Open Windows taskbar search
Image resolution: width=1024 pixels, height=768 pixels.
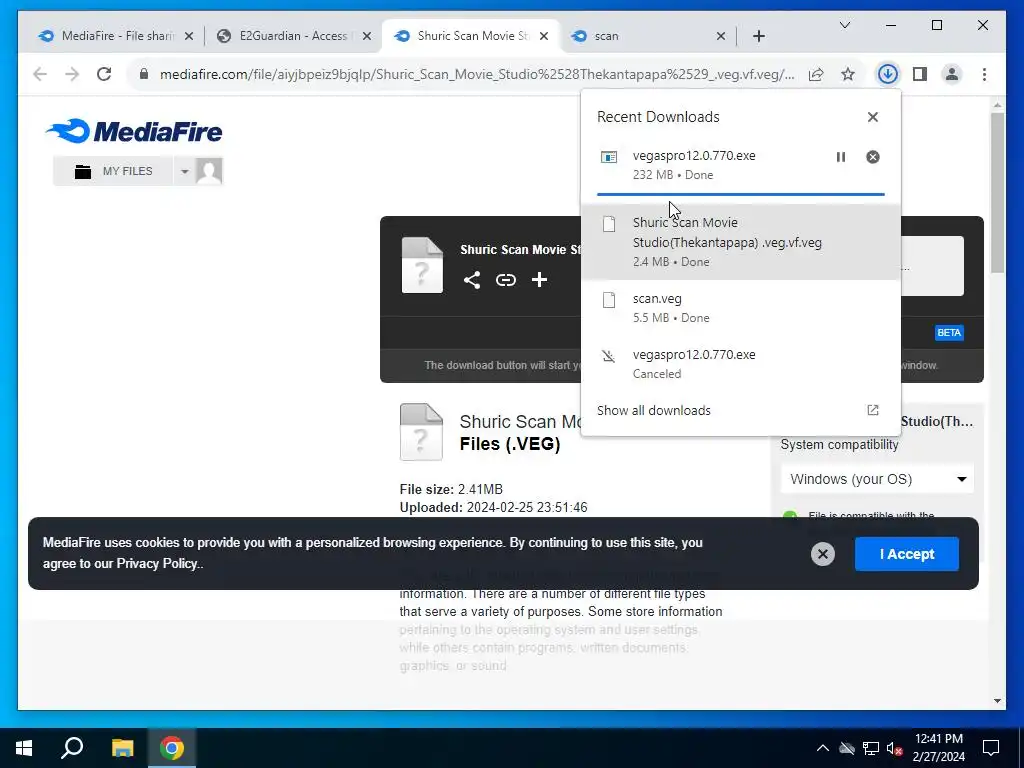(72, 748)
